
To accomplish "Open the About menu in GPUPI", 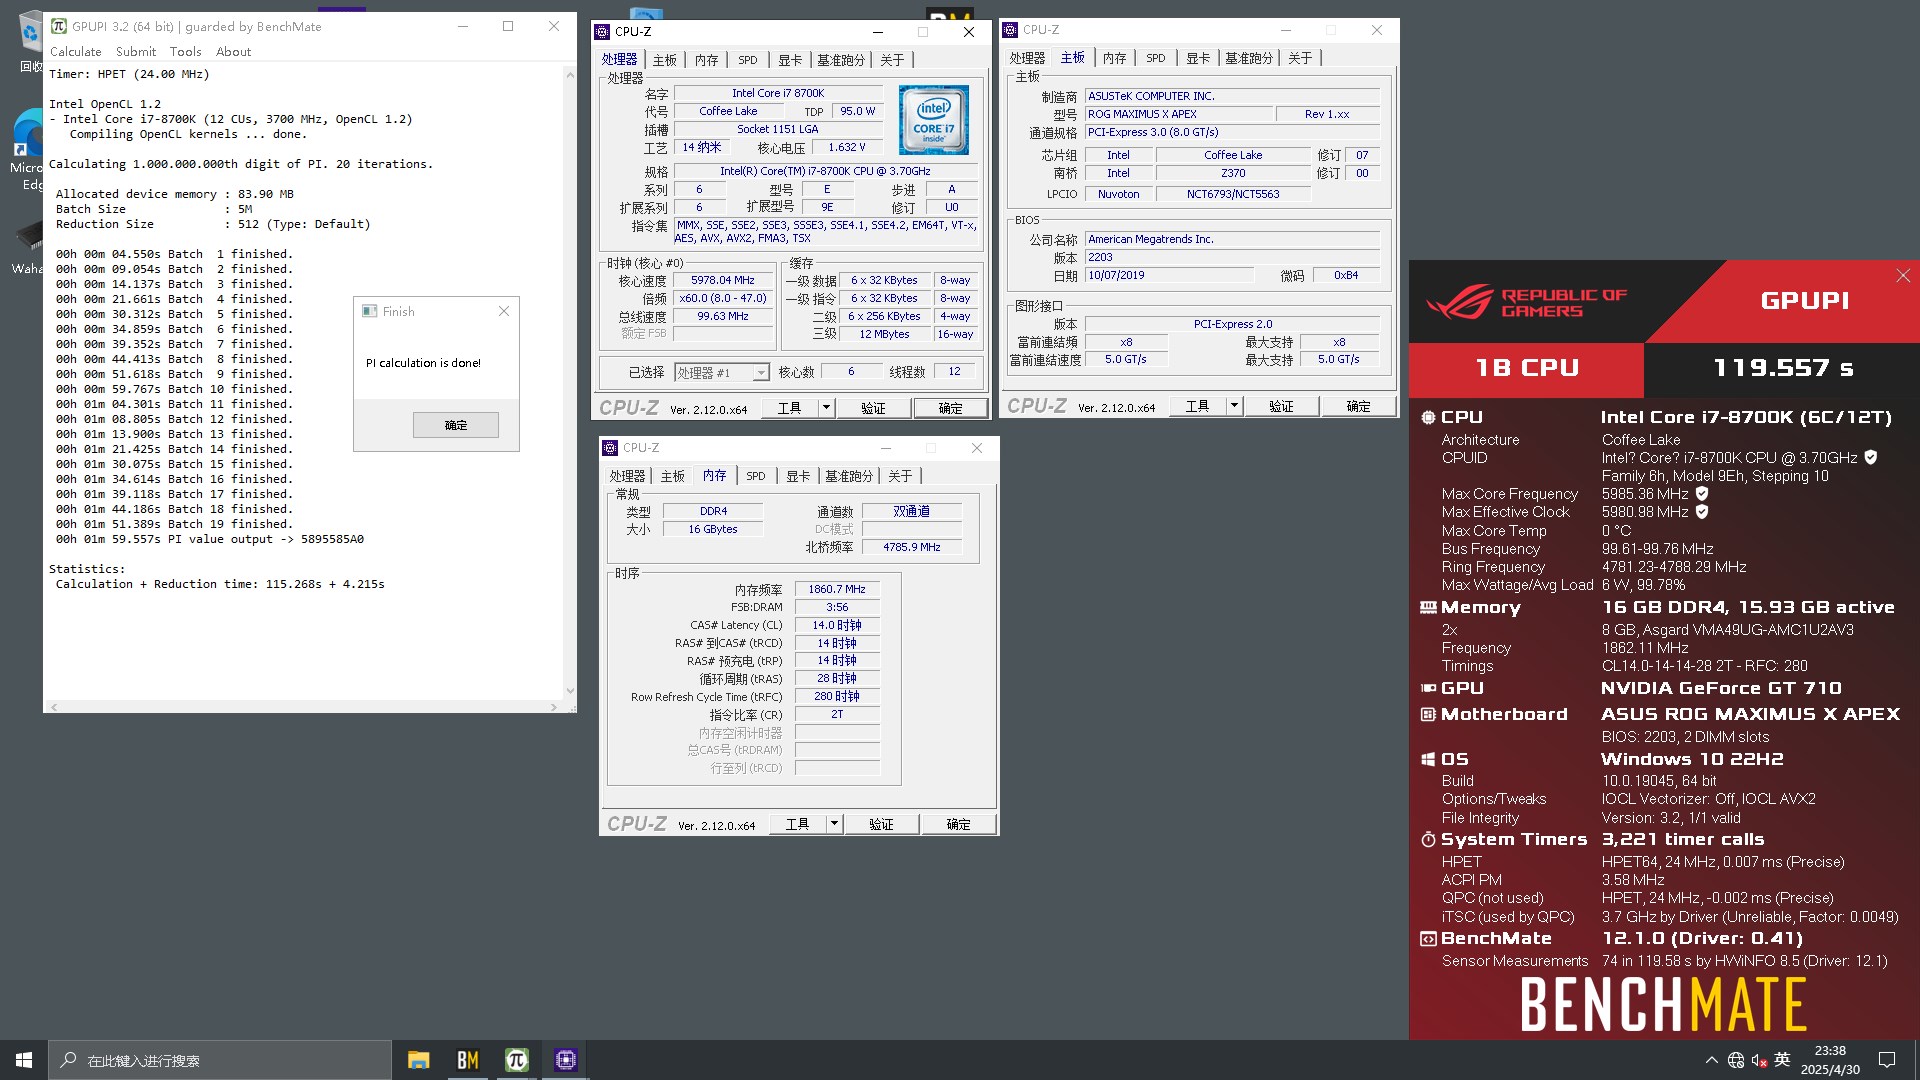I will (234, 52).
